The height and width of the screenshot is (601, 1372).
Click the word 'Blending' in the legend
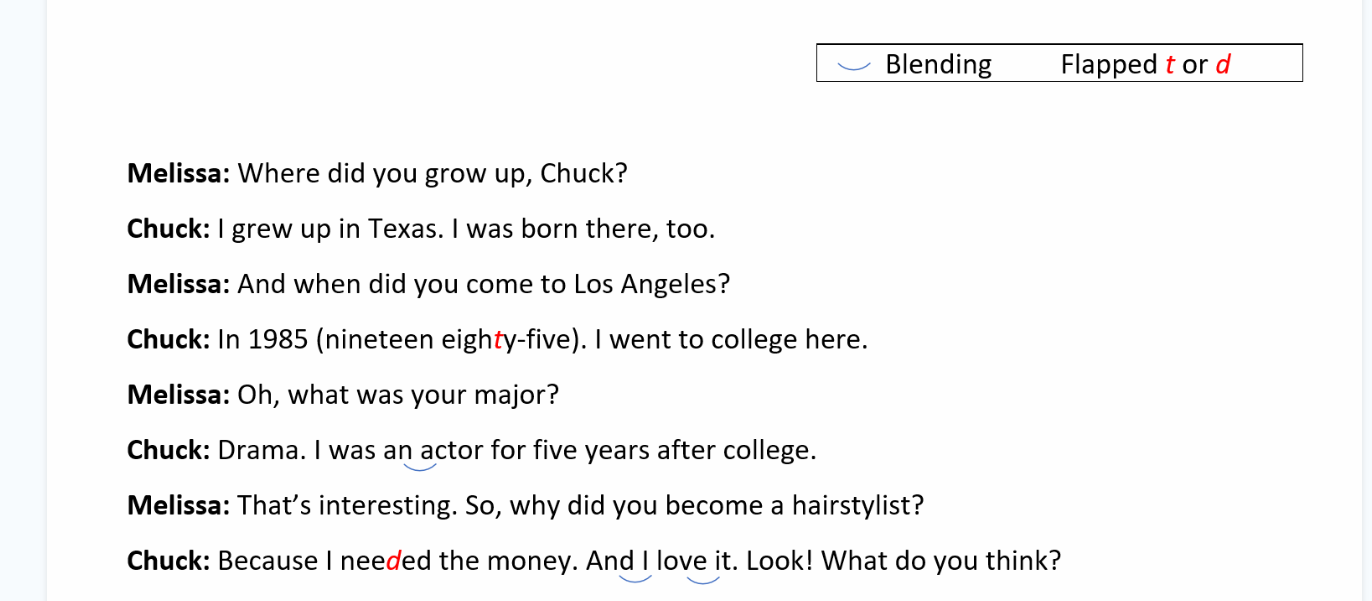(x=938, y=65)
